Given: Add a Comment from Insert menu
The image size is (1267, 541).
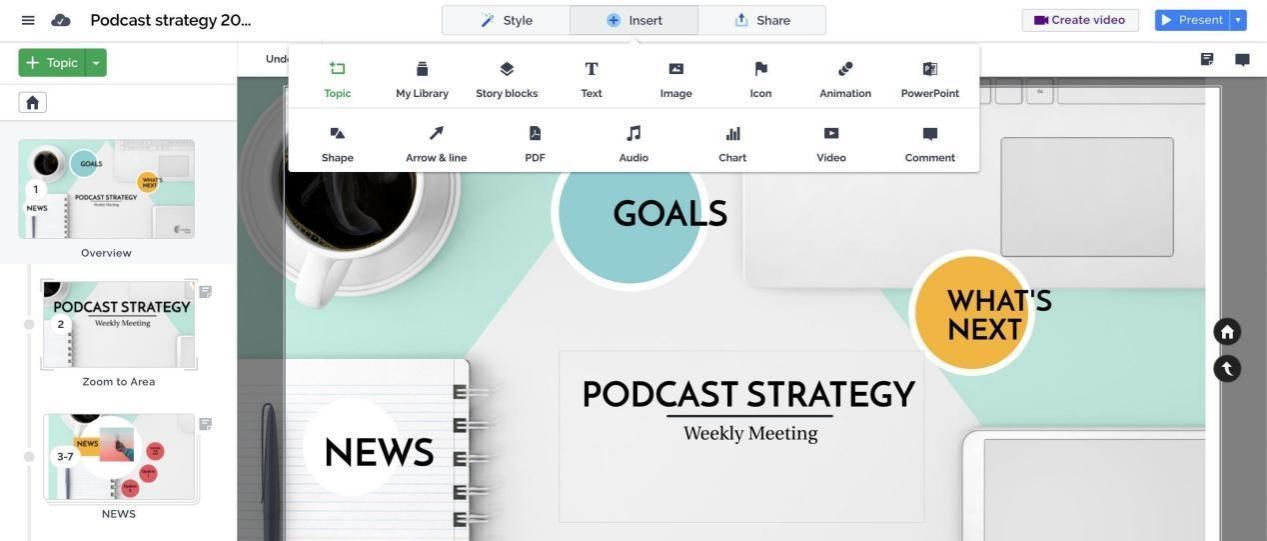Looking at the screenshot, I should tap(930, 144).
